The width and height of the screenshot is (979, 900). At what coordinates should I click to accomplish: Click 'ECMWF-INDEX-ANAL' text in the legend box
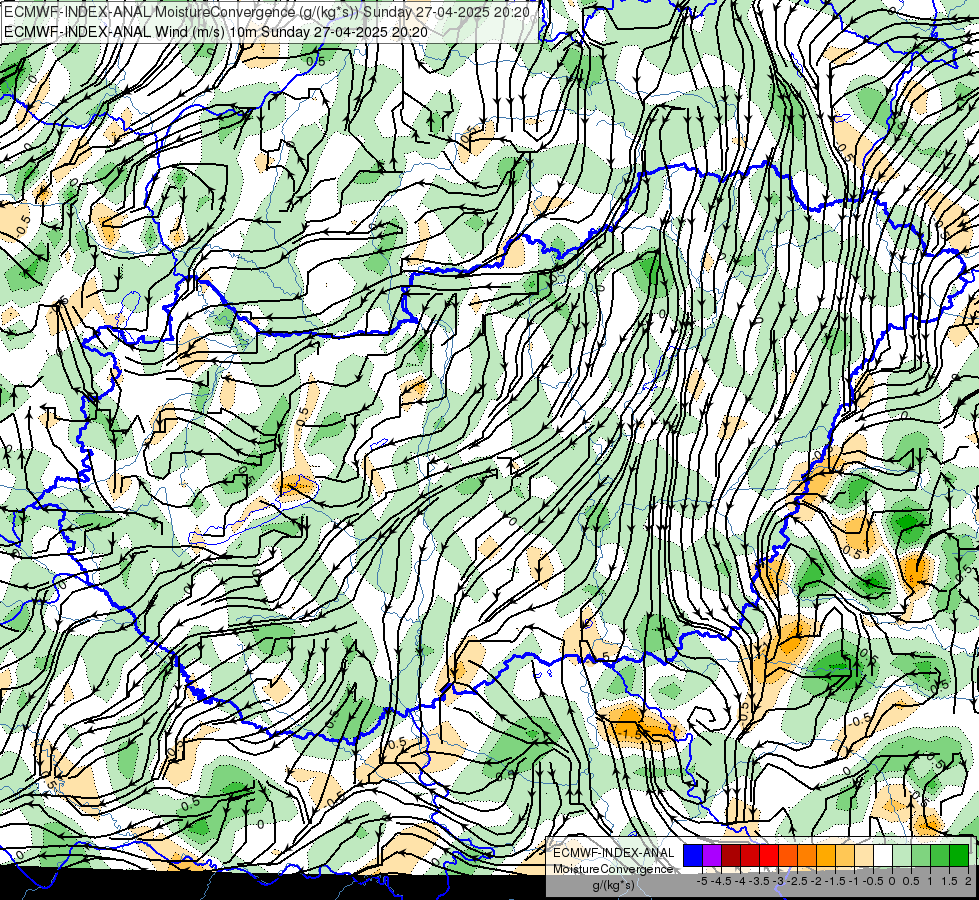(x=614, y=853)
